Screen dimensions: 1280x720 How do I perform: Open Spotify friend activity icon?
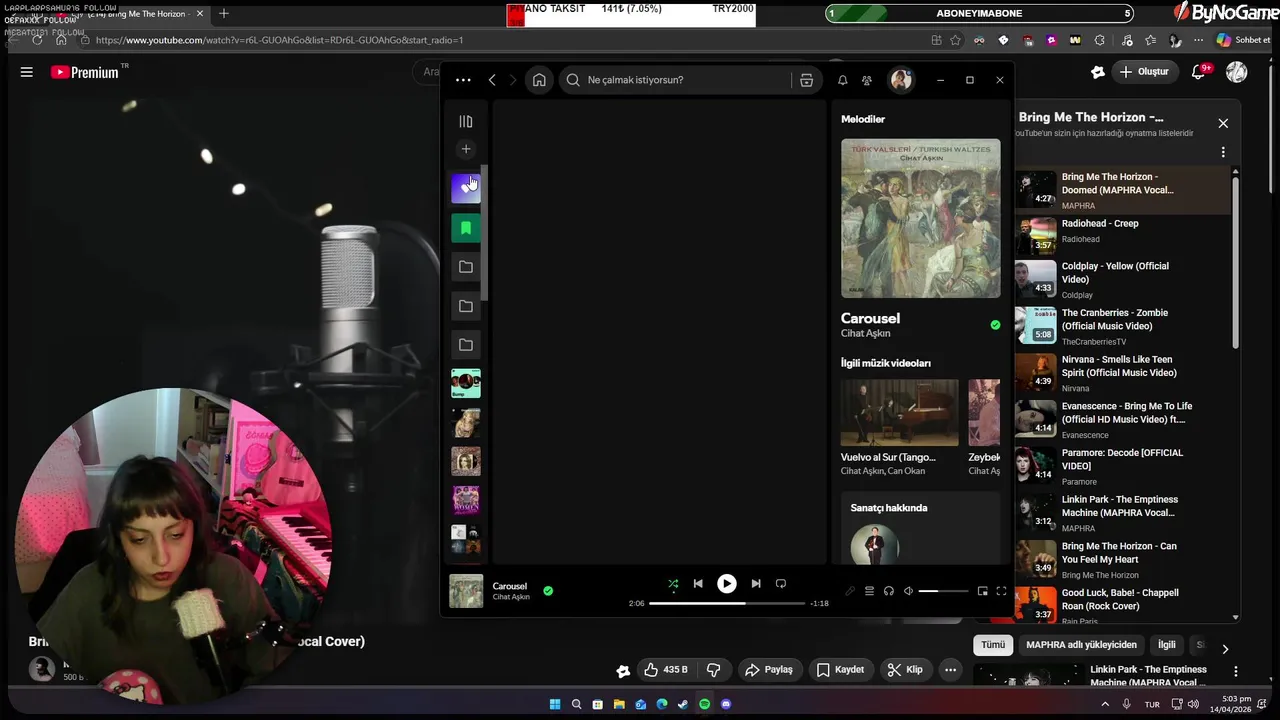pos(867,80)
